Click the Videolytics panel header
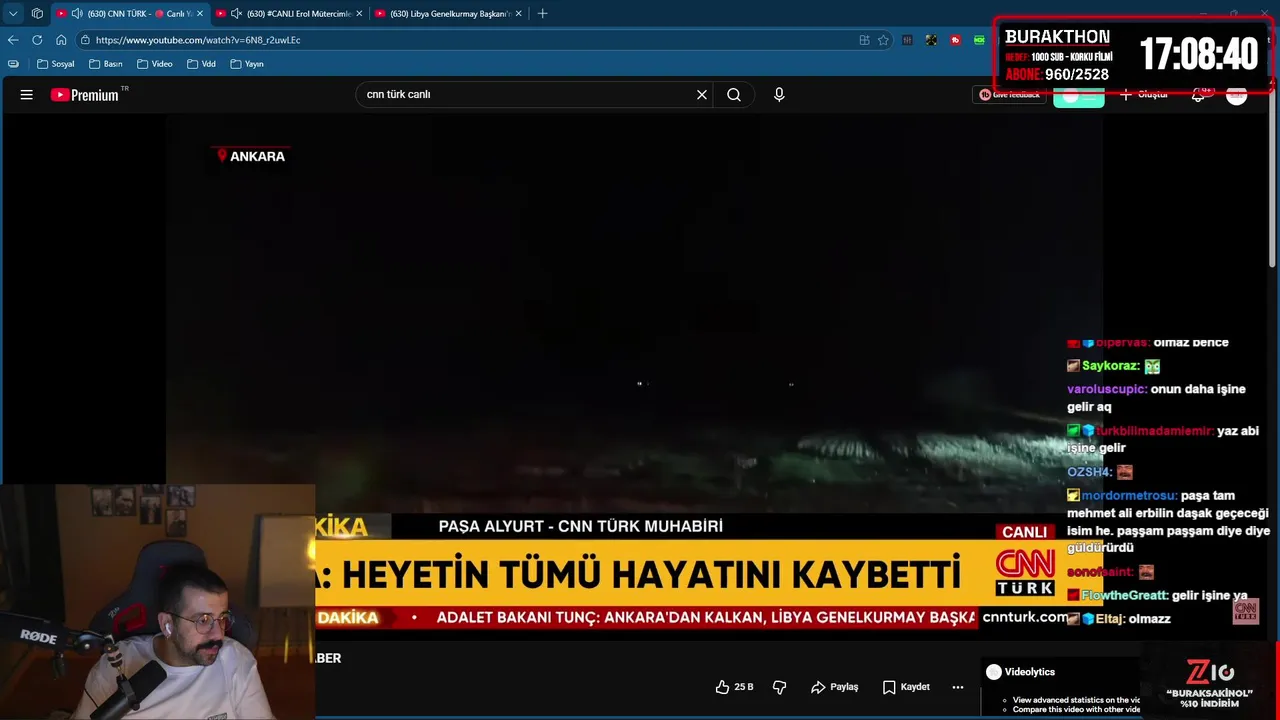 pyautogui.click(x=1021, y=672)
